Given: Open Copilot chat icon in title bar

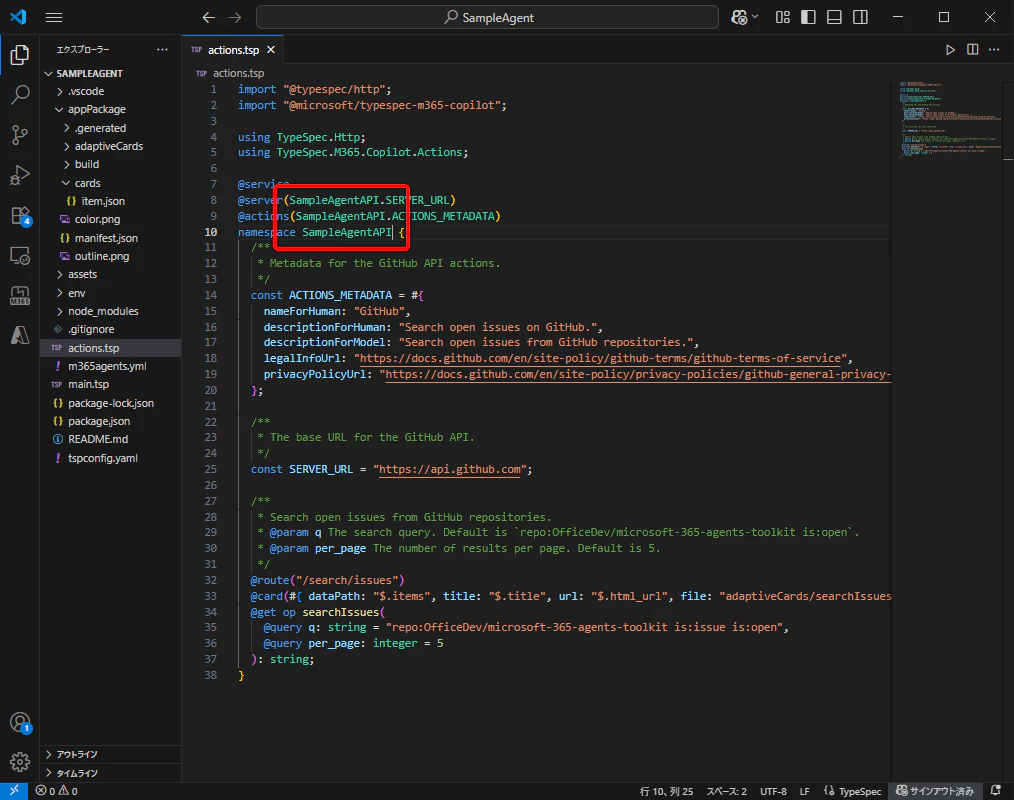Looking at the screenshot, I should [x=739, y=17].
